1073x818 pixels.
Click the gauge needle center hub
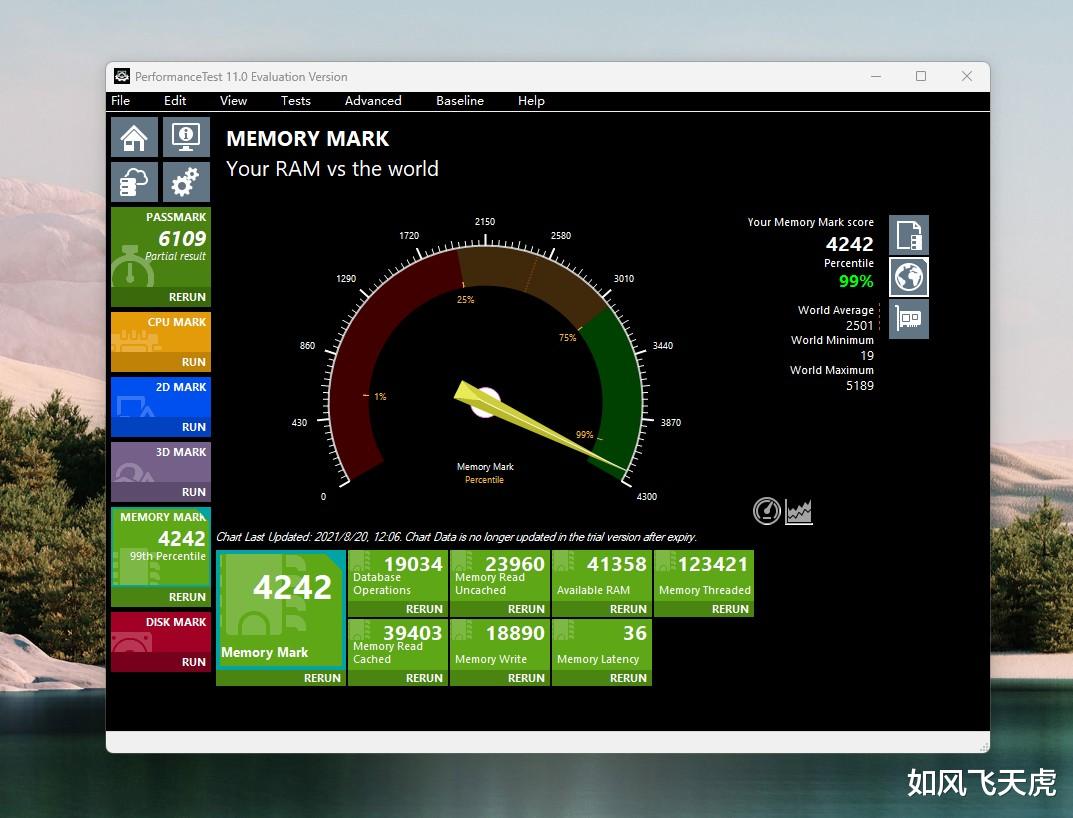point(484,402)
